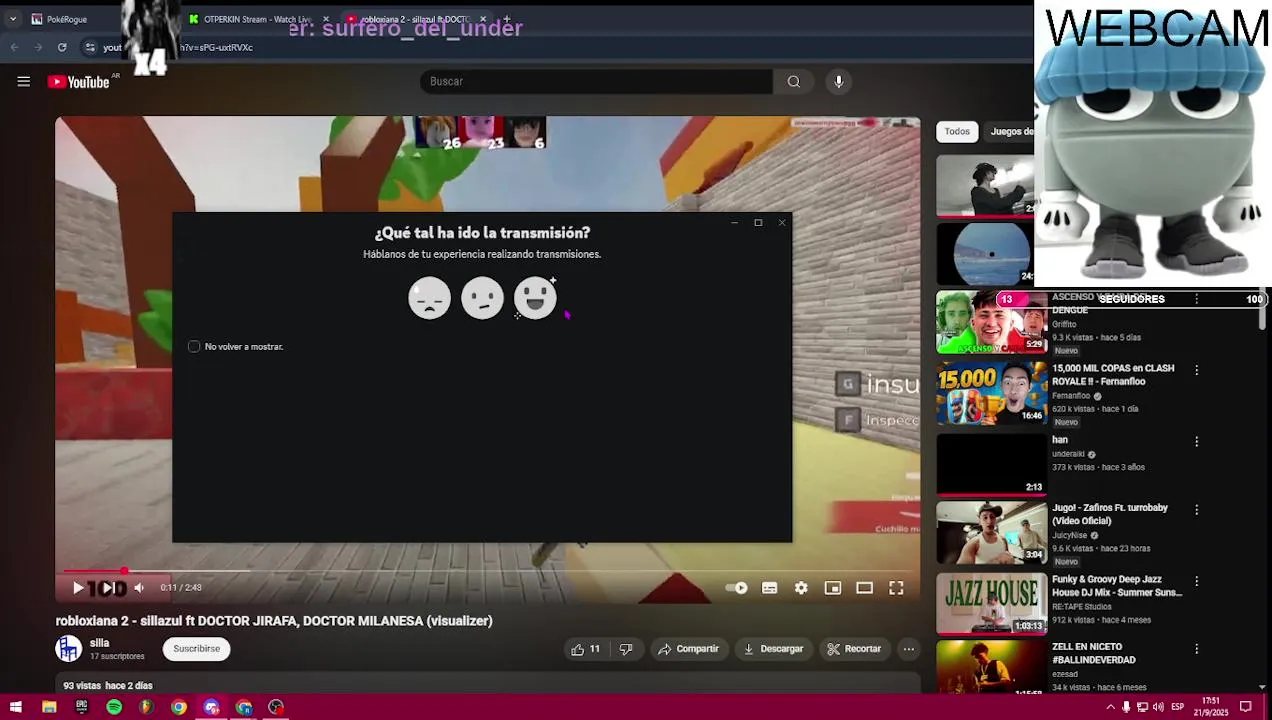Go back in browser history
The height and width of the screenshot is (720, 1272).
click(14, 47)
